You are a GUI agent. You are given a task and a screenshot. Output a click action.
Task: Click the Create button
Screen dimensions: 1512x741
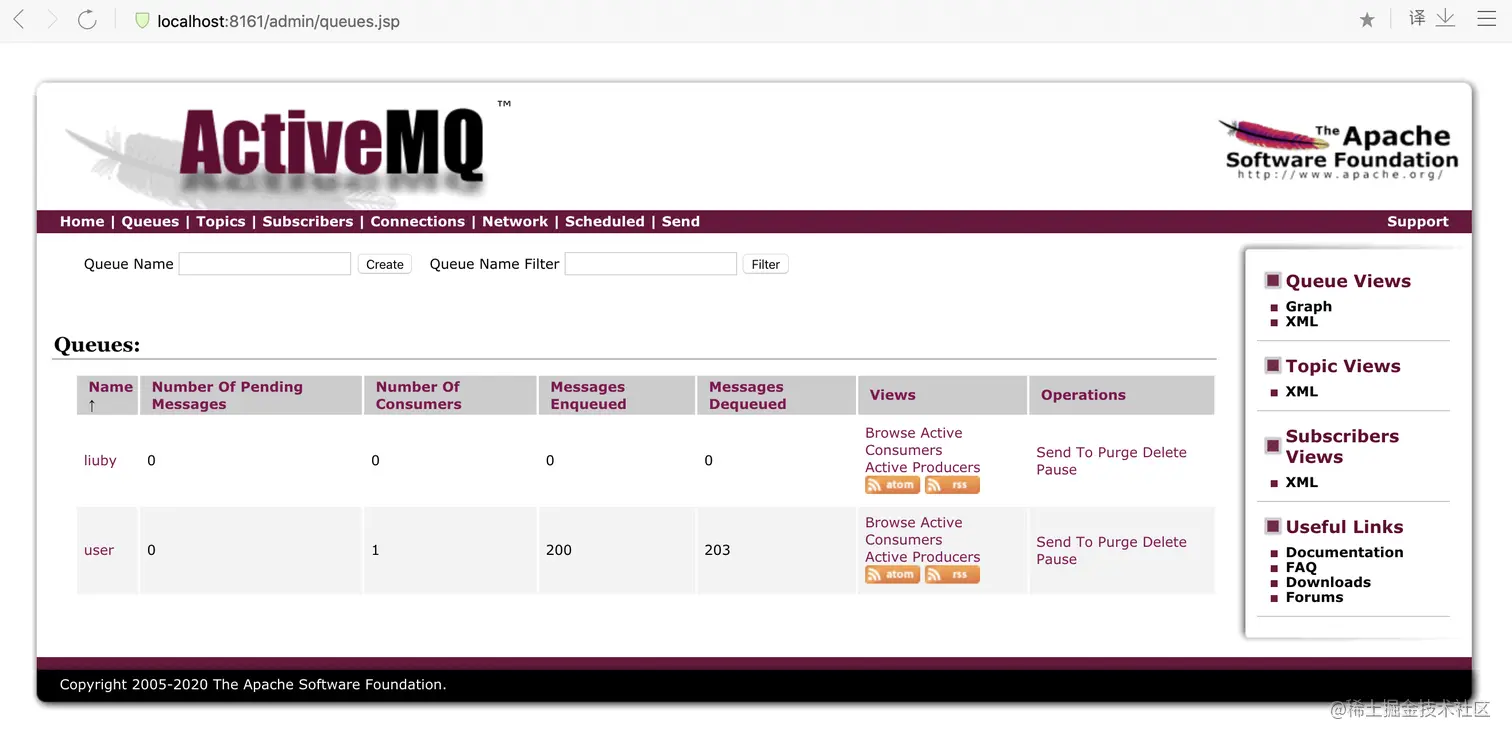coord(385,264)
